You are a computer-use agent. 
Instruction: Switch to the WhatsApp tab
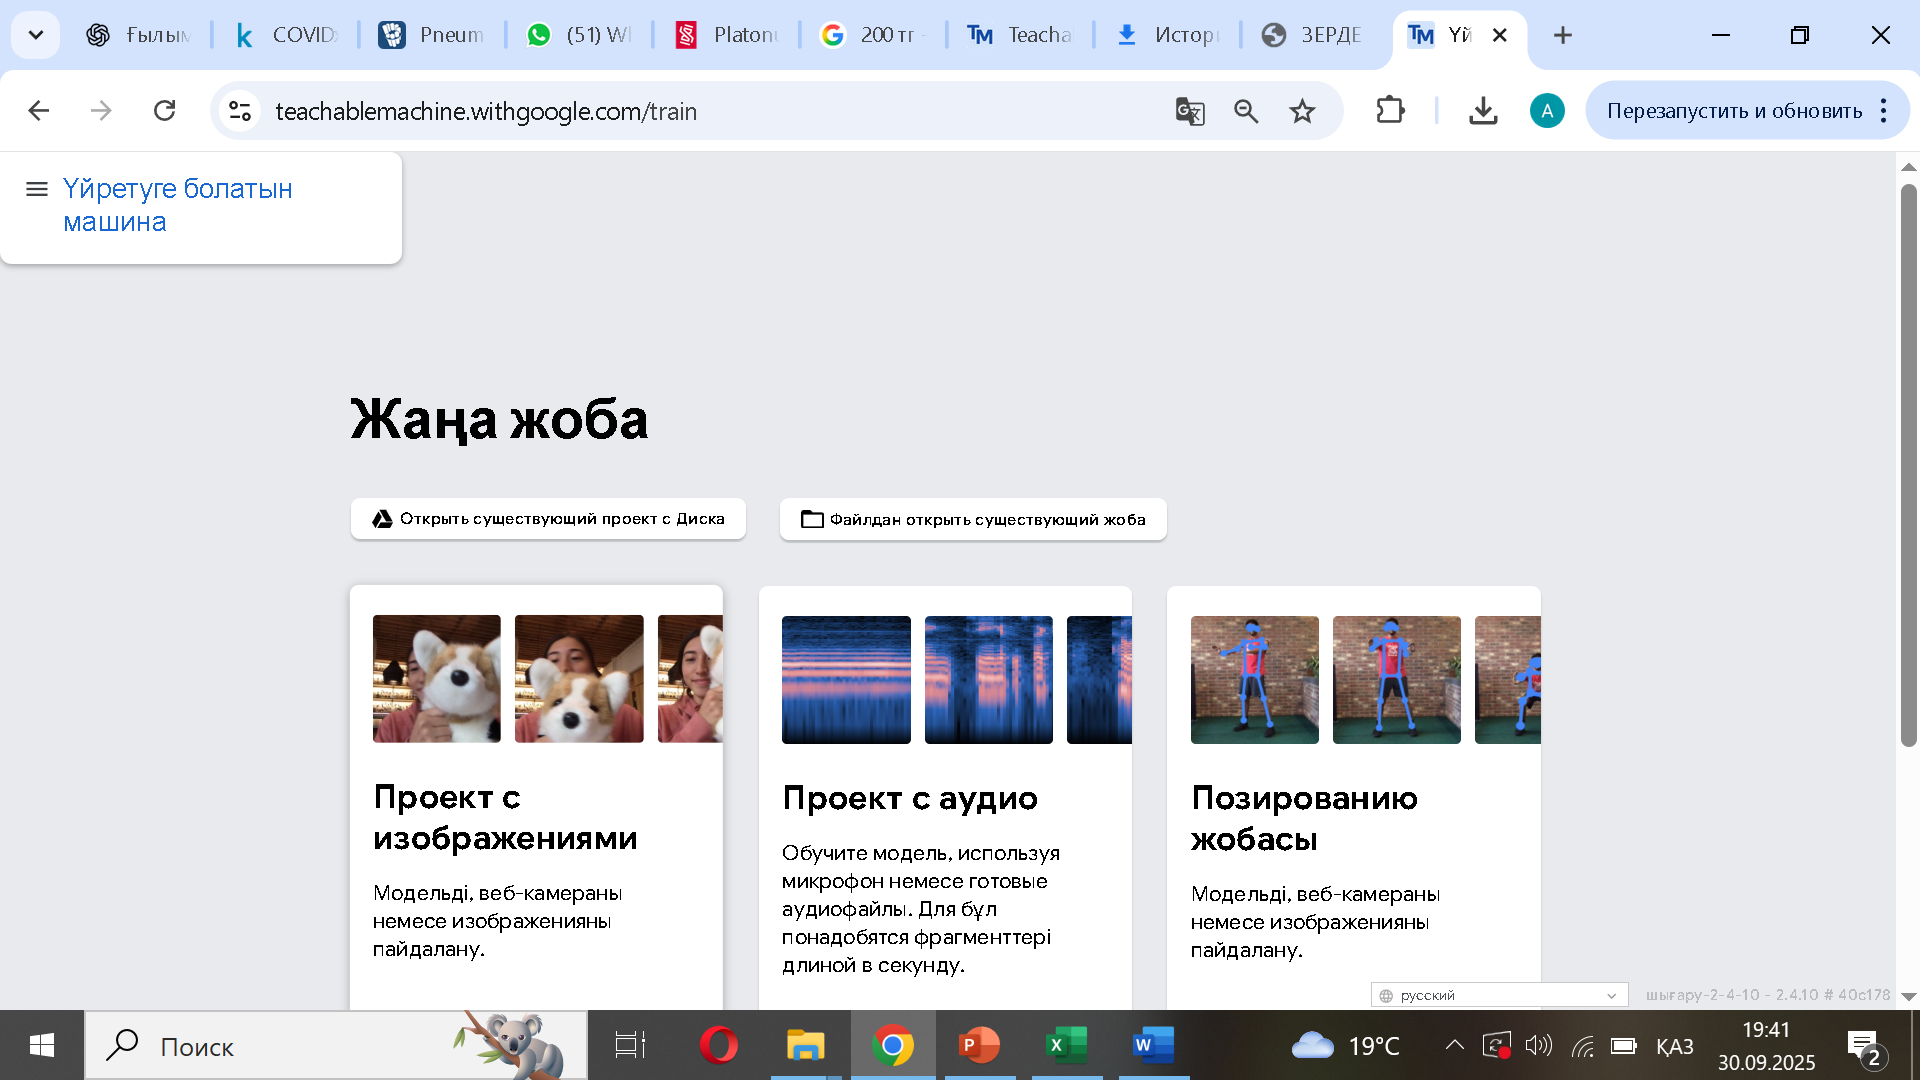[x=580, y=35]
